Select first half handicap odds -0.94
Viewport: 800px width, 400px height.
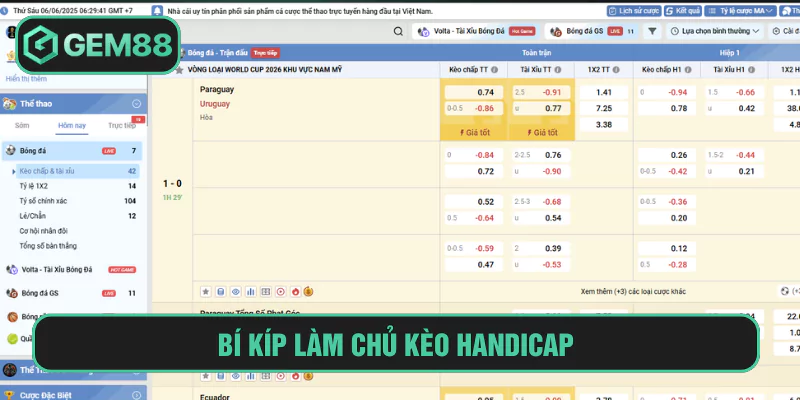point(666,92)
